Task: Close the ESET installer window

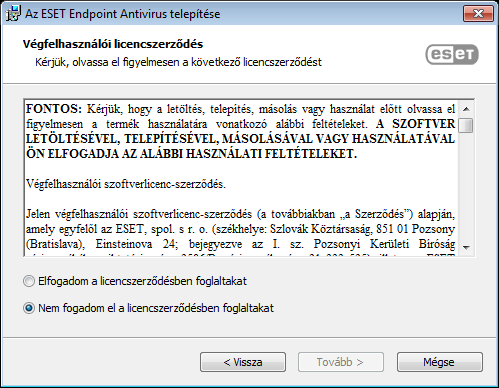Action: click(478, 14)
